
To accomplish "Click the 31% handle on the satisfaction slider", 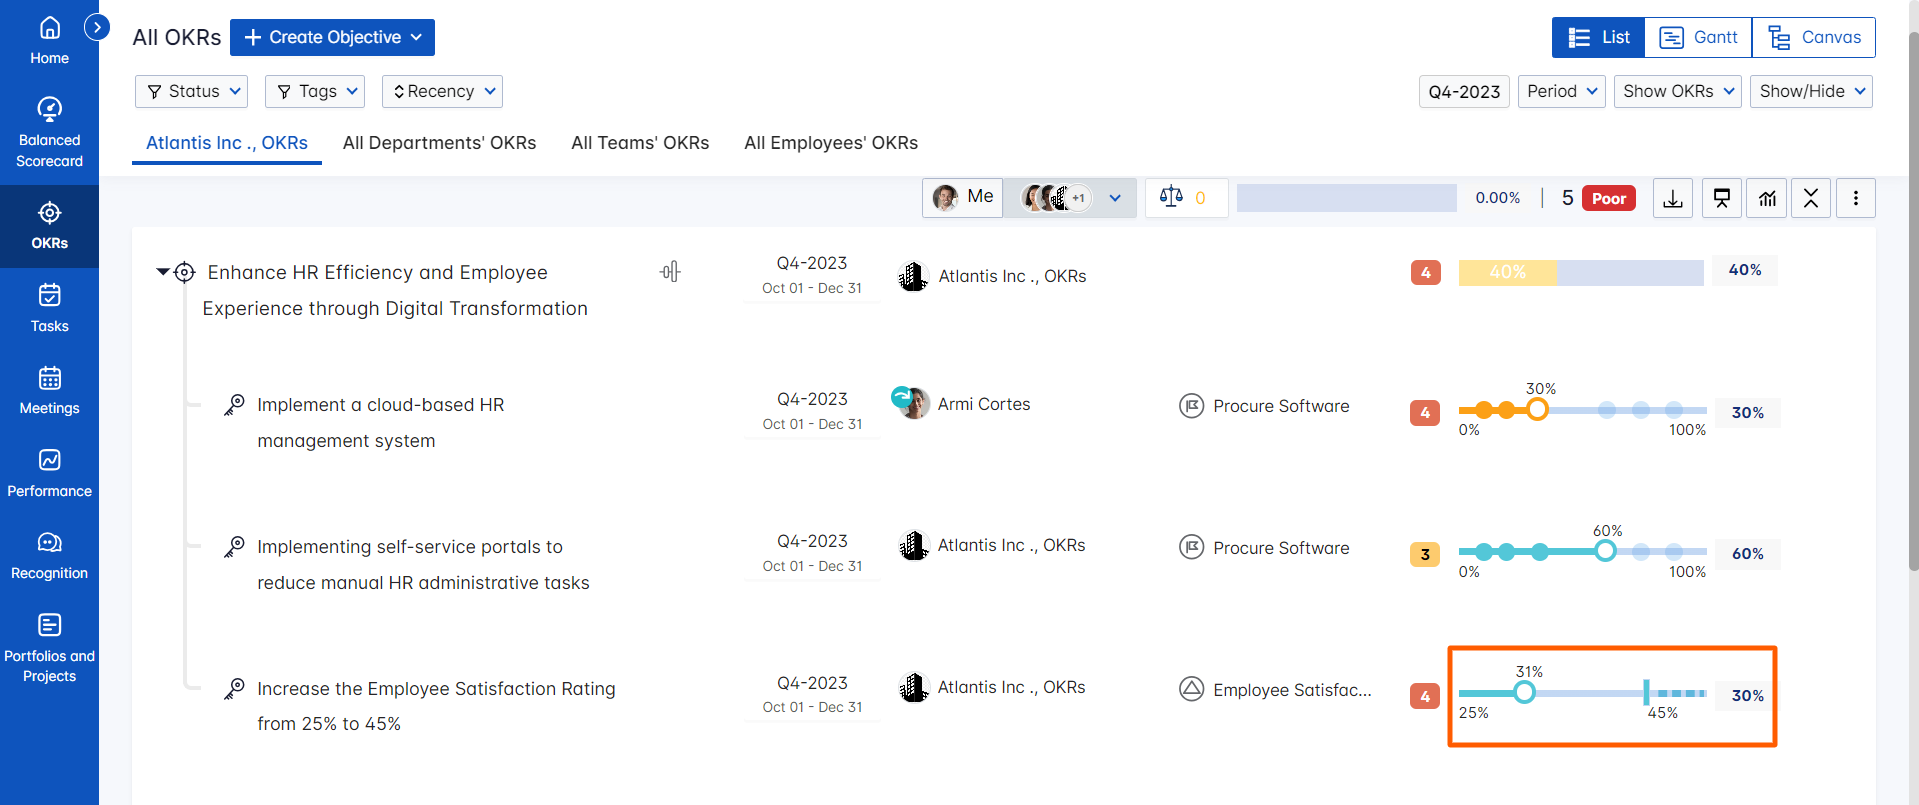I will point(1524,692).
